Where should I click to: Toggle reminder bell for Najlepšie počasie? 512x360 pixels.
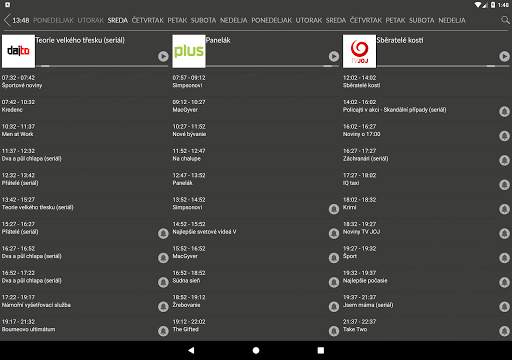tap(504, 282)
